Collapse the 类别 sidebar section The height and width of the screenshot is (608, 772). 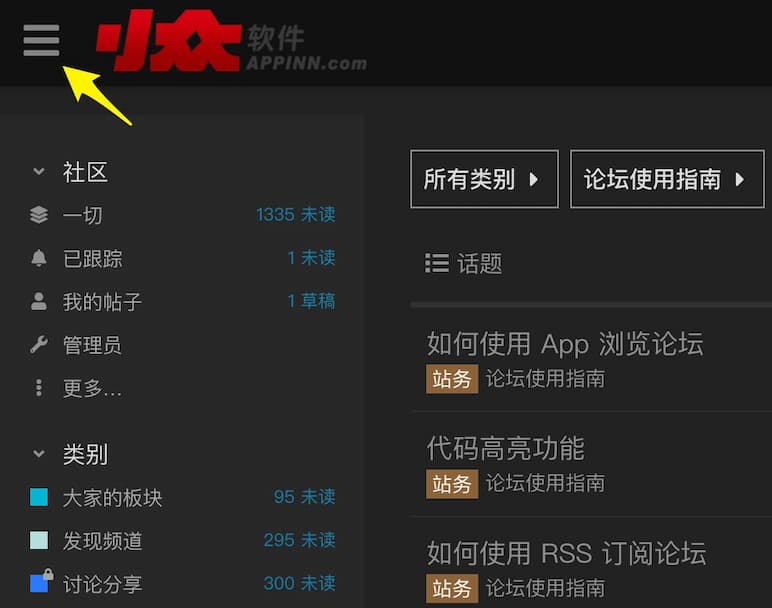[x=39, y=454]
